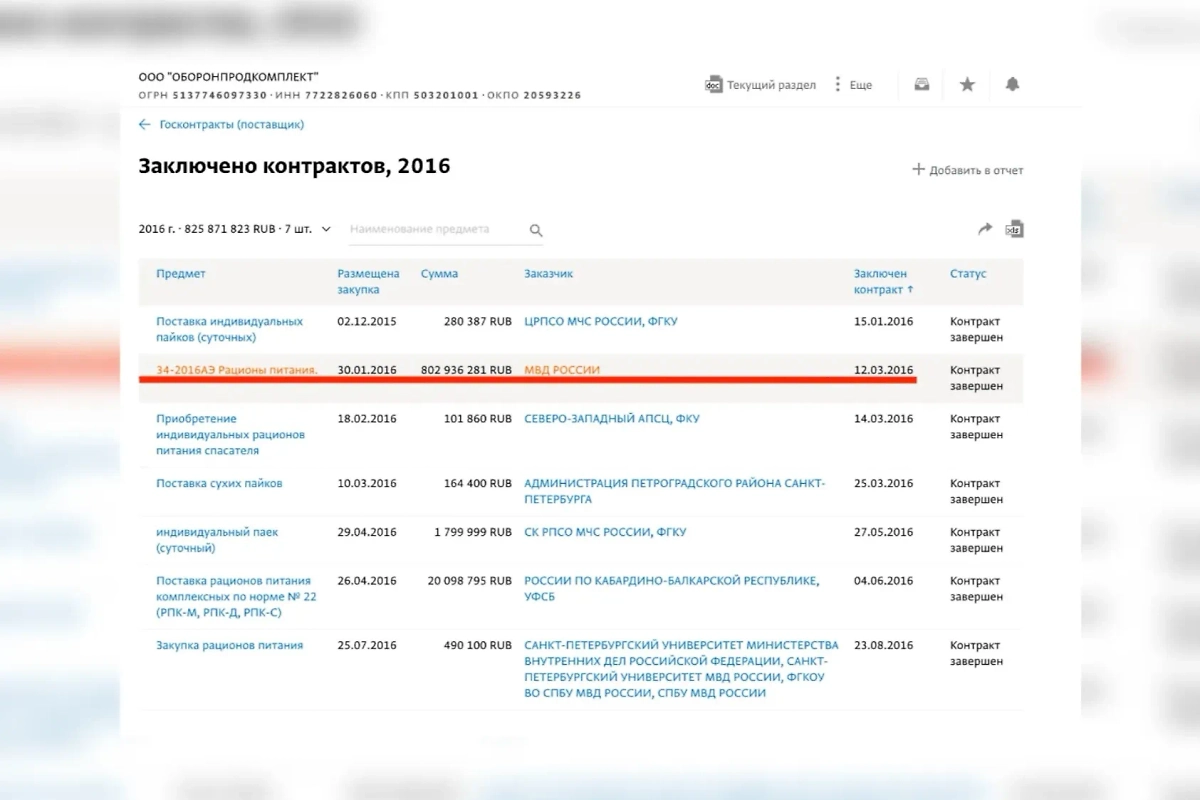
Task: Open notifications via the bell icon
Action: coord(1012,84)
